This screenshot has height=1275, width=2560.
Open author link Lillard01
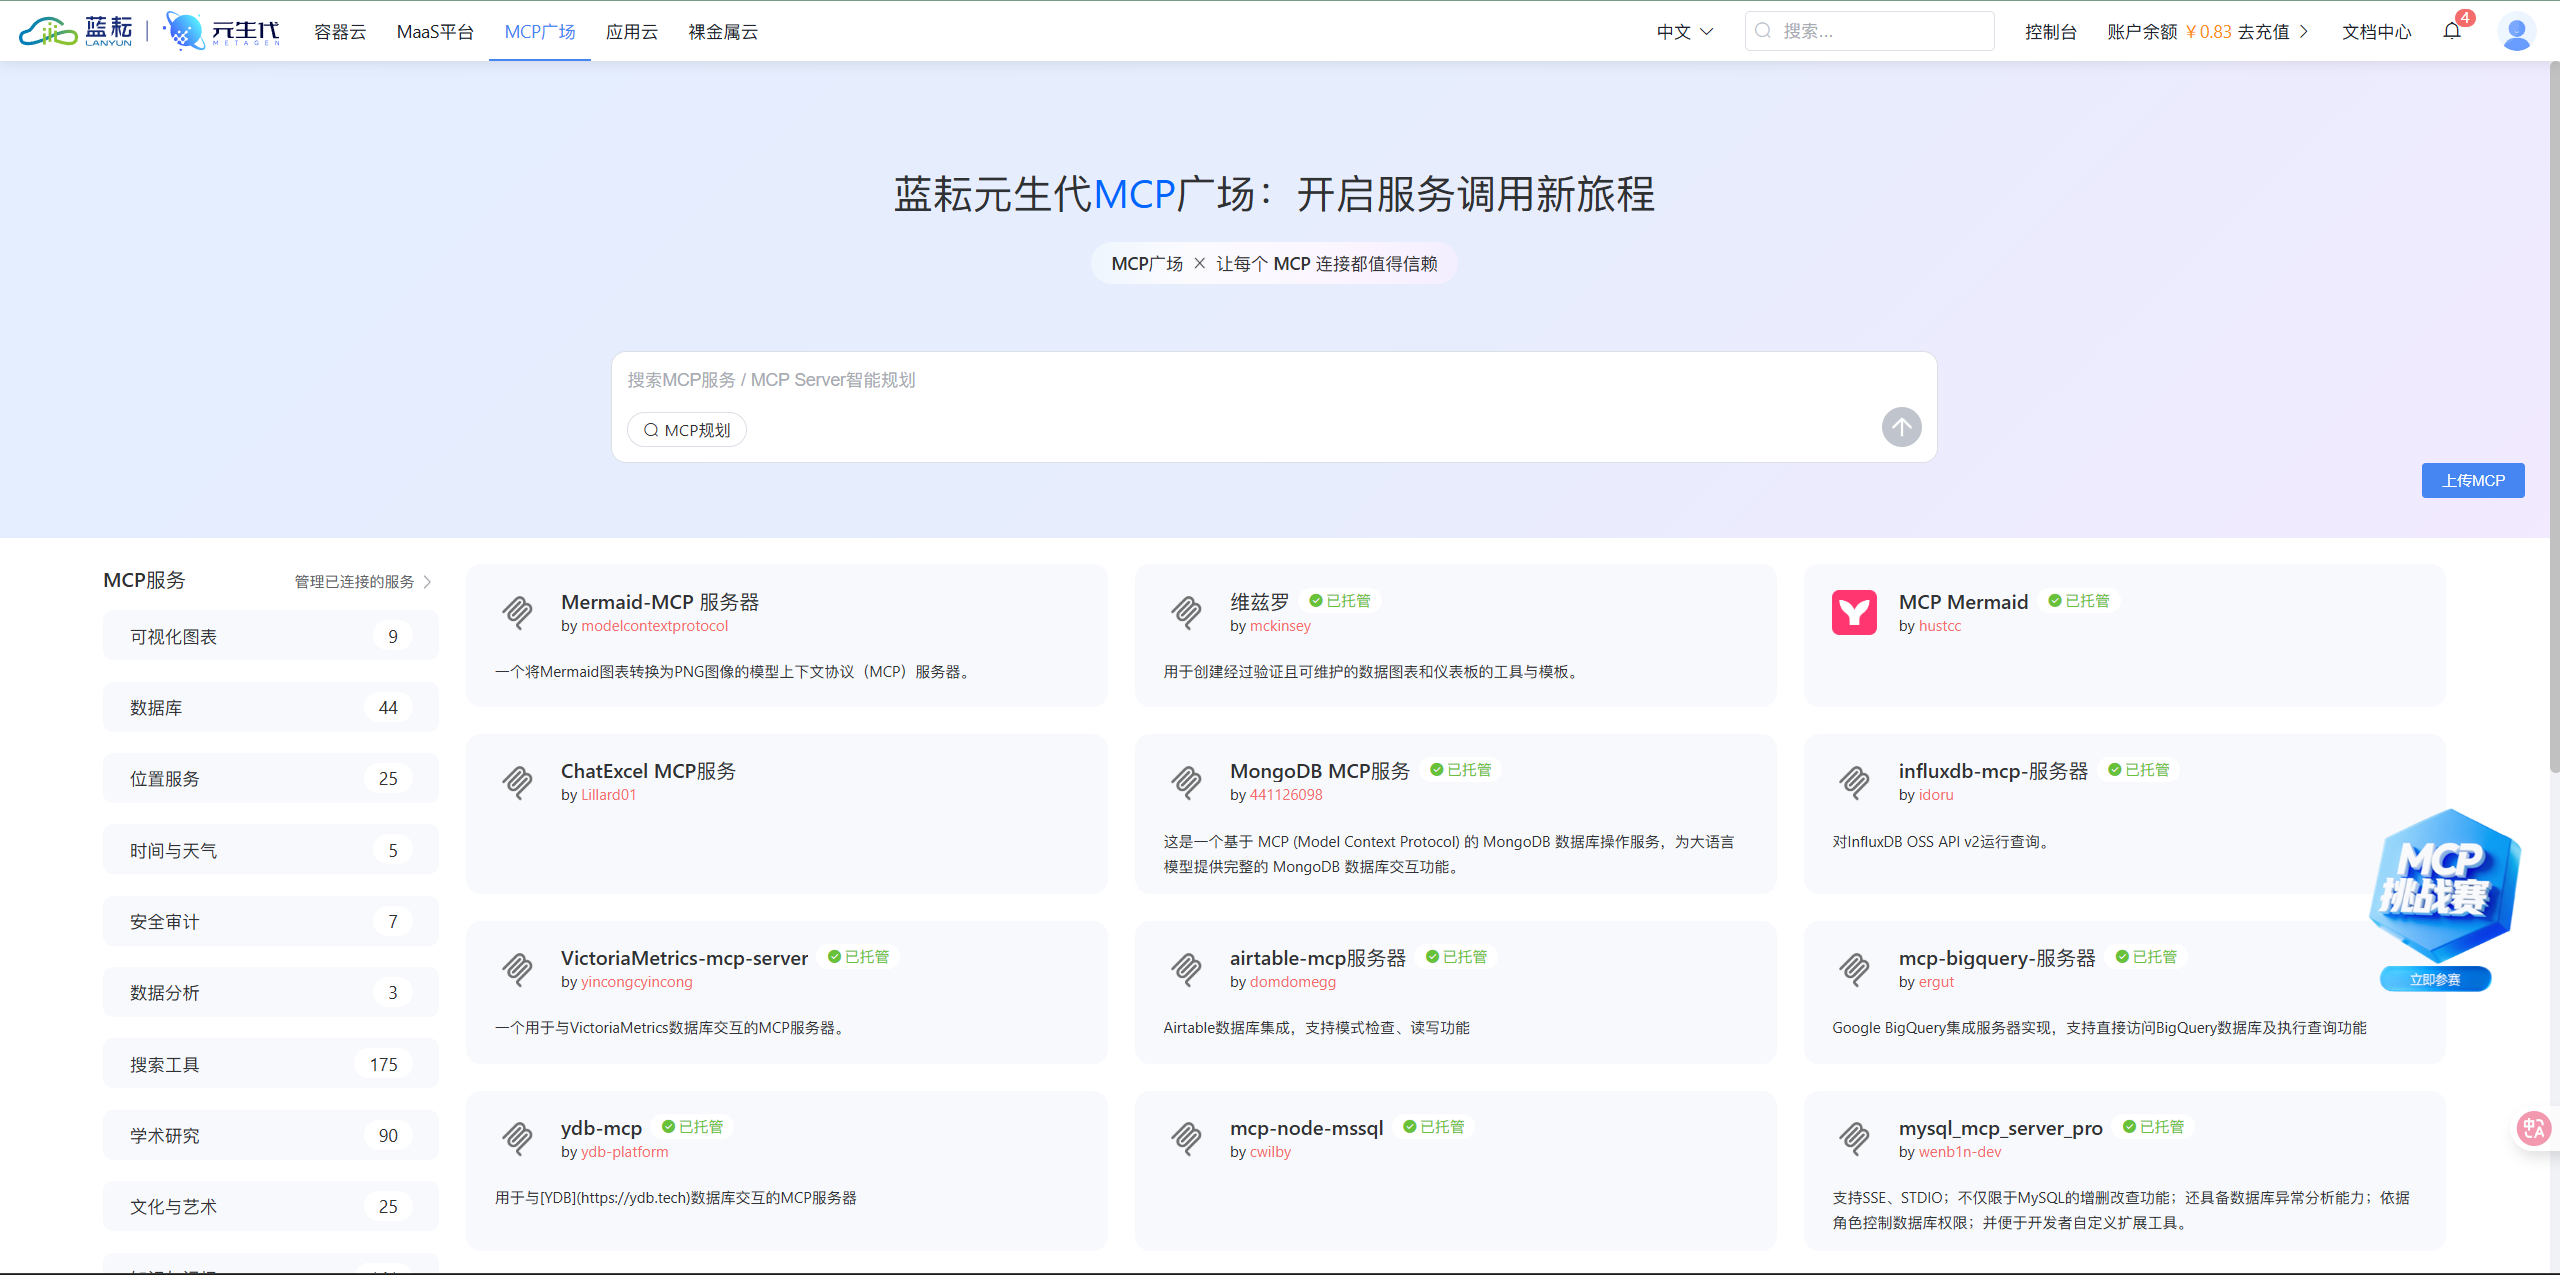pyautogui.click(x=609, y=795)
